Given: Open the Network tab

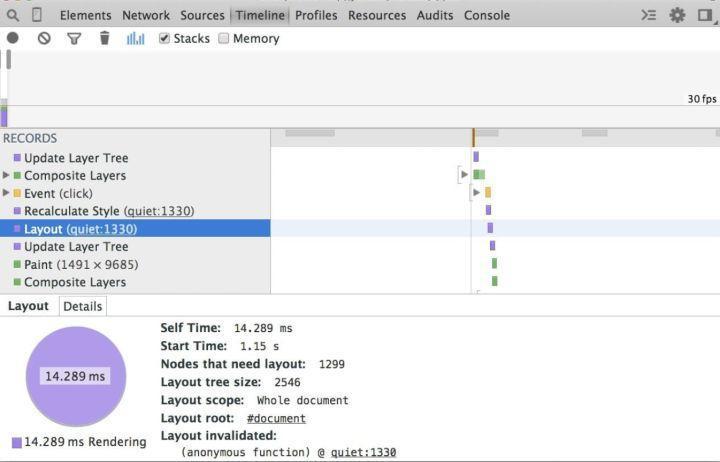Looking at the screenshot, I should (x=146, y=15).
